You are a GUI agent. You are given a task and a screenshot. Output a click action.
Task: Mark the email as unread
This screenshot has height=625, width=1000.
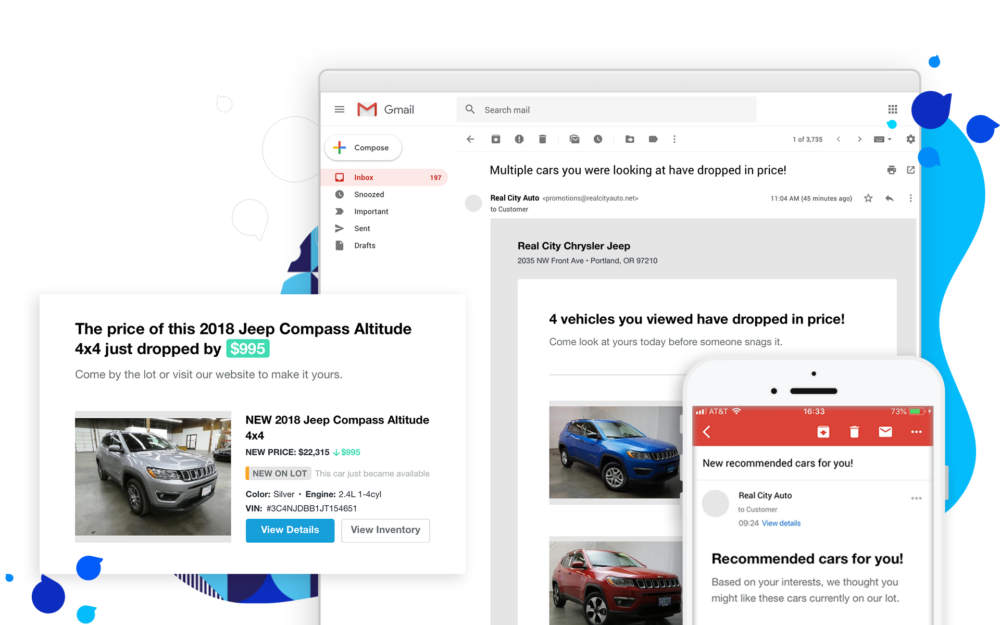tap(575, 139)
